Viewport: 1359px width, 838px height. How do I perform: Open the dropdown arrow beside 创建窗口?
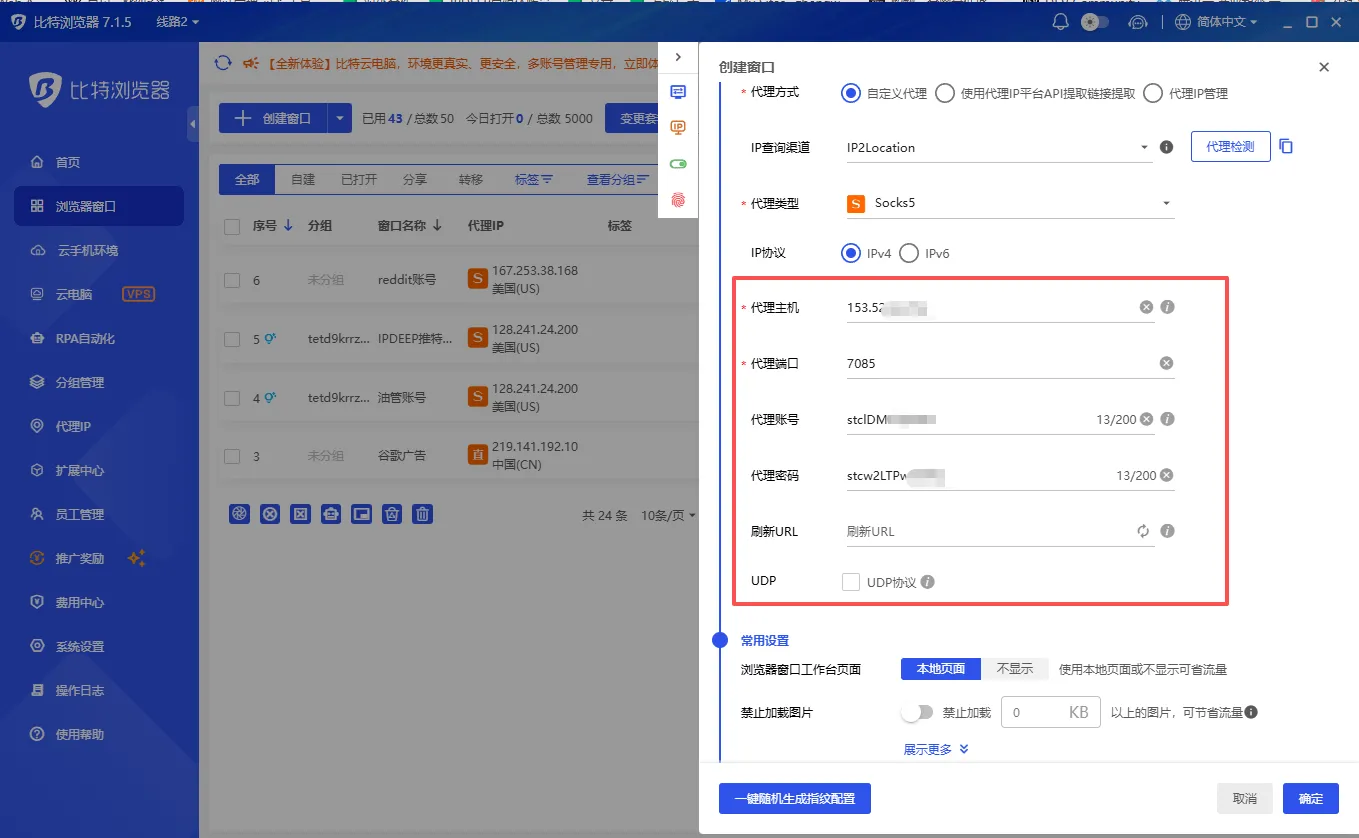[340, 118]
